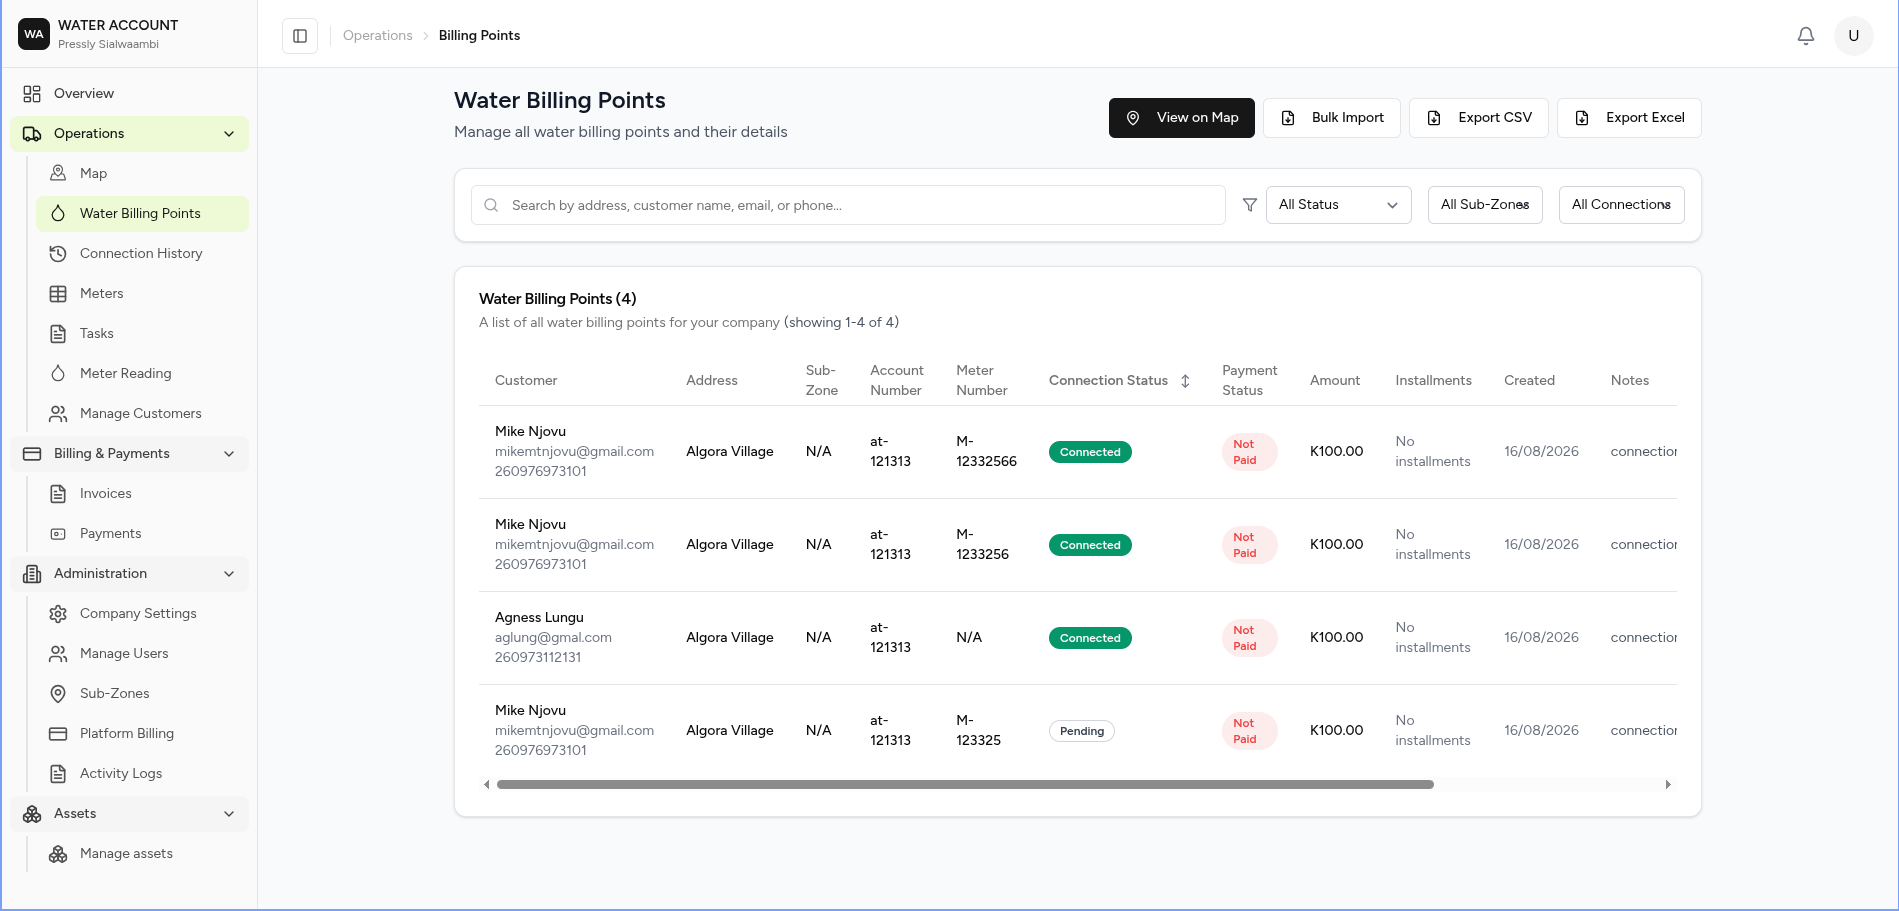The height and width of the screenshot is (911, 1899).
Task: Click the map pin icon in View on Map
Action: point(1133,118)
